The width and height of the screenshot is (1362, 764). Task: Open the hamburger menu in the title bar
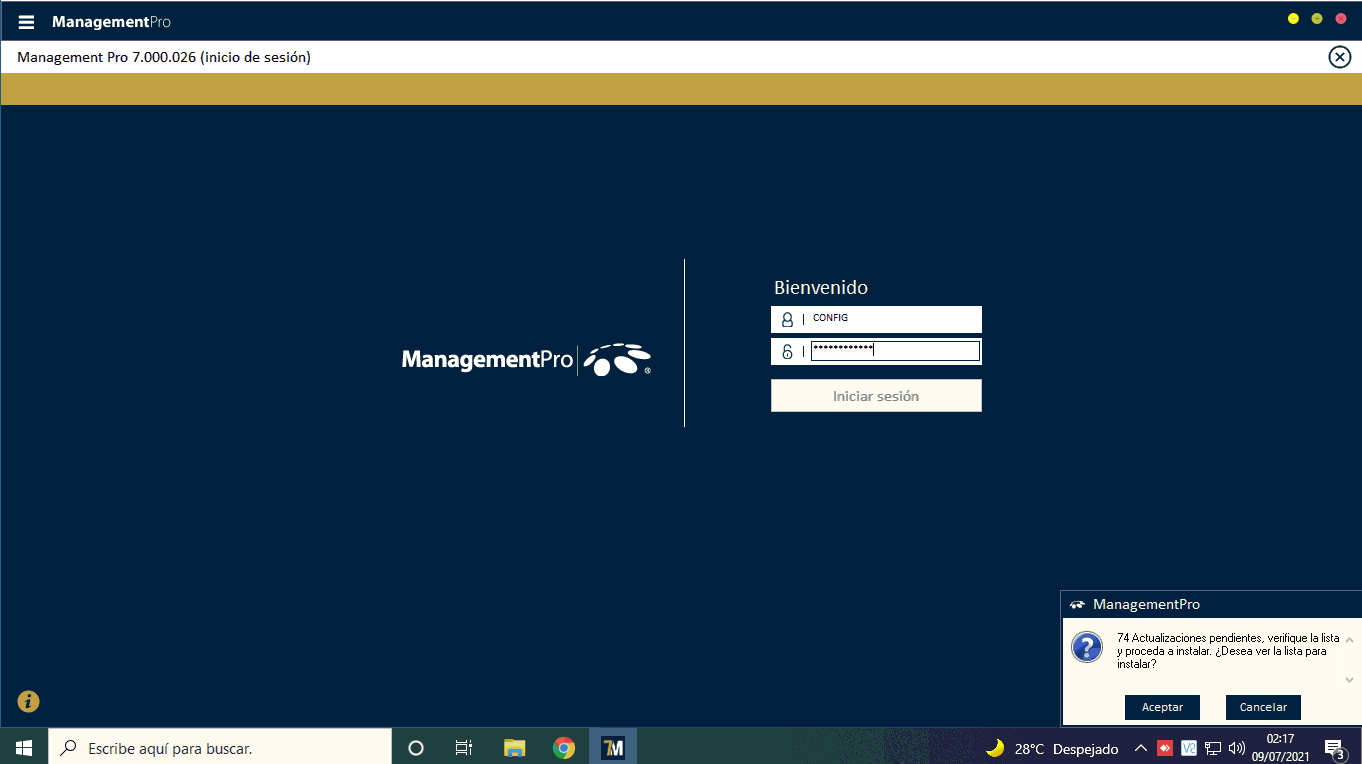tap(26, 22)
